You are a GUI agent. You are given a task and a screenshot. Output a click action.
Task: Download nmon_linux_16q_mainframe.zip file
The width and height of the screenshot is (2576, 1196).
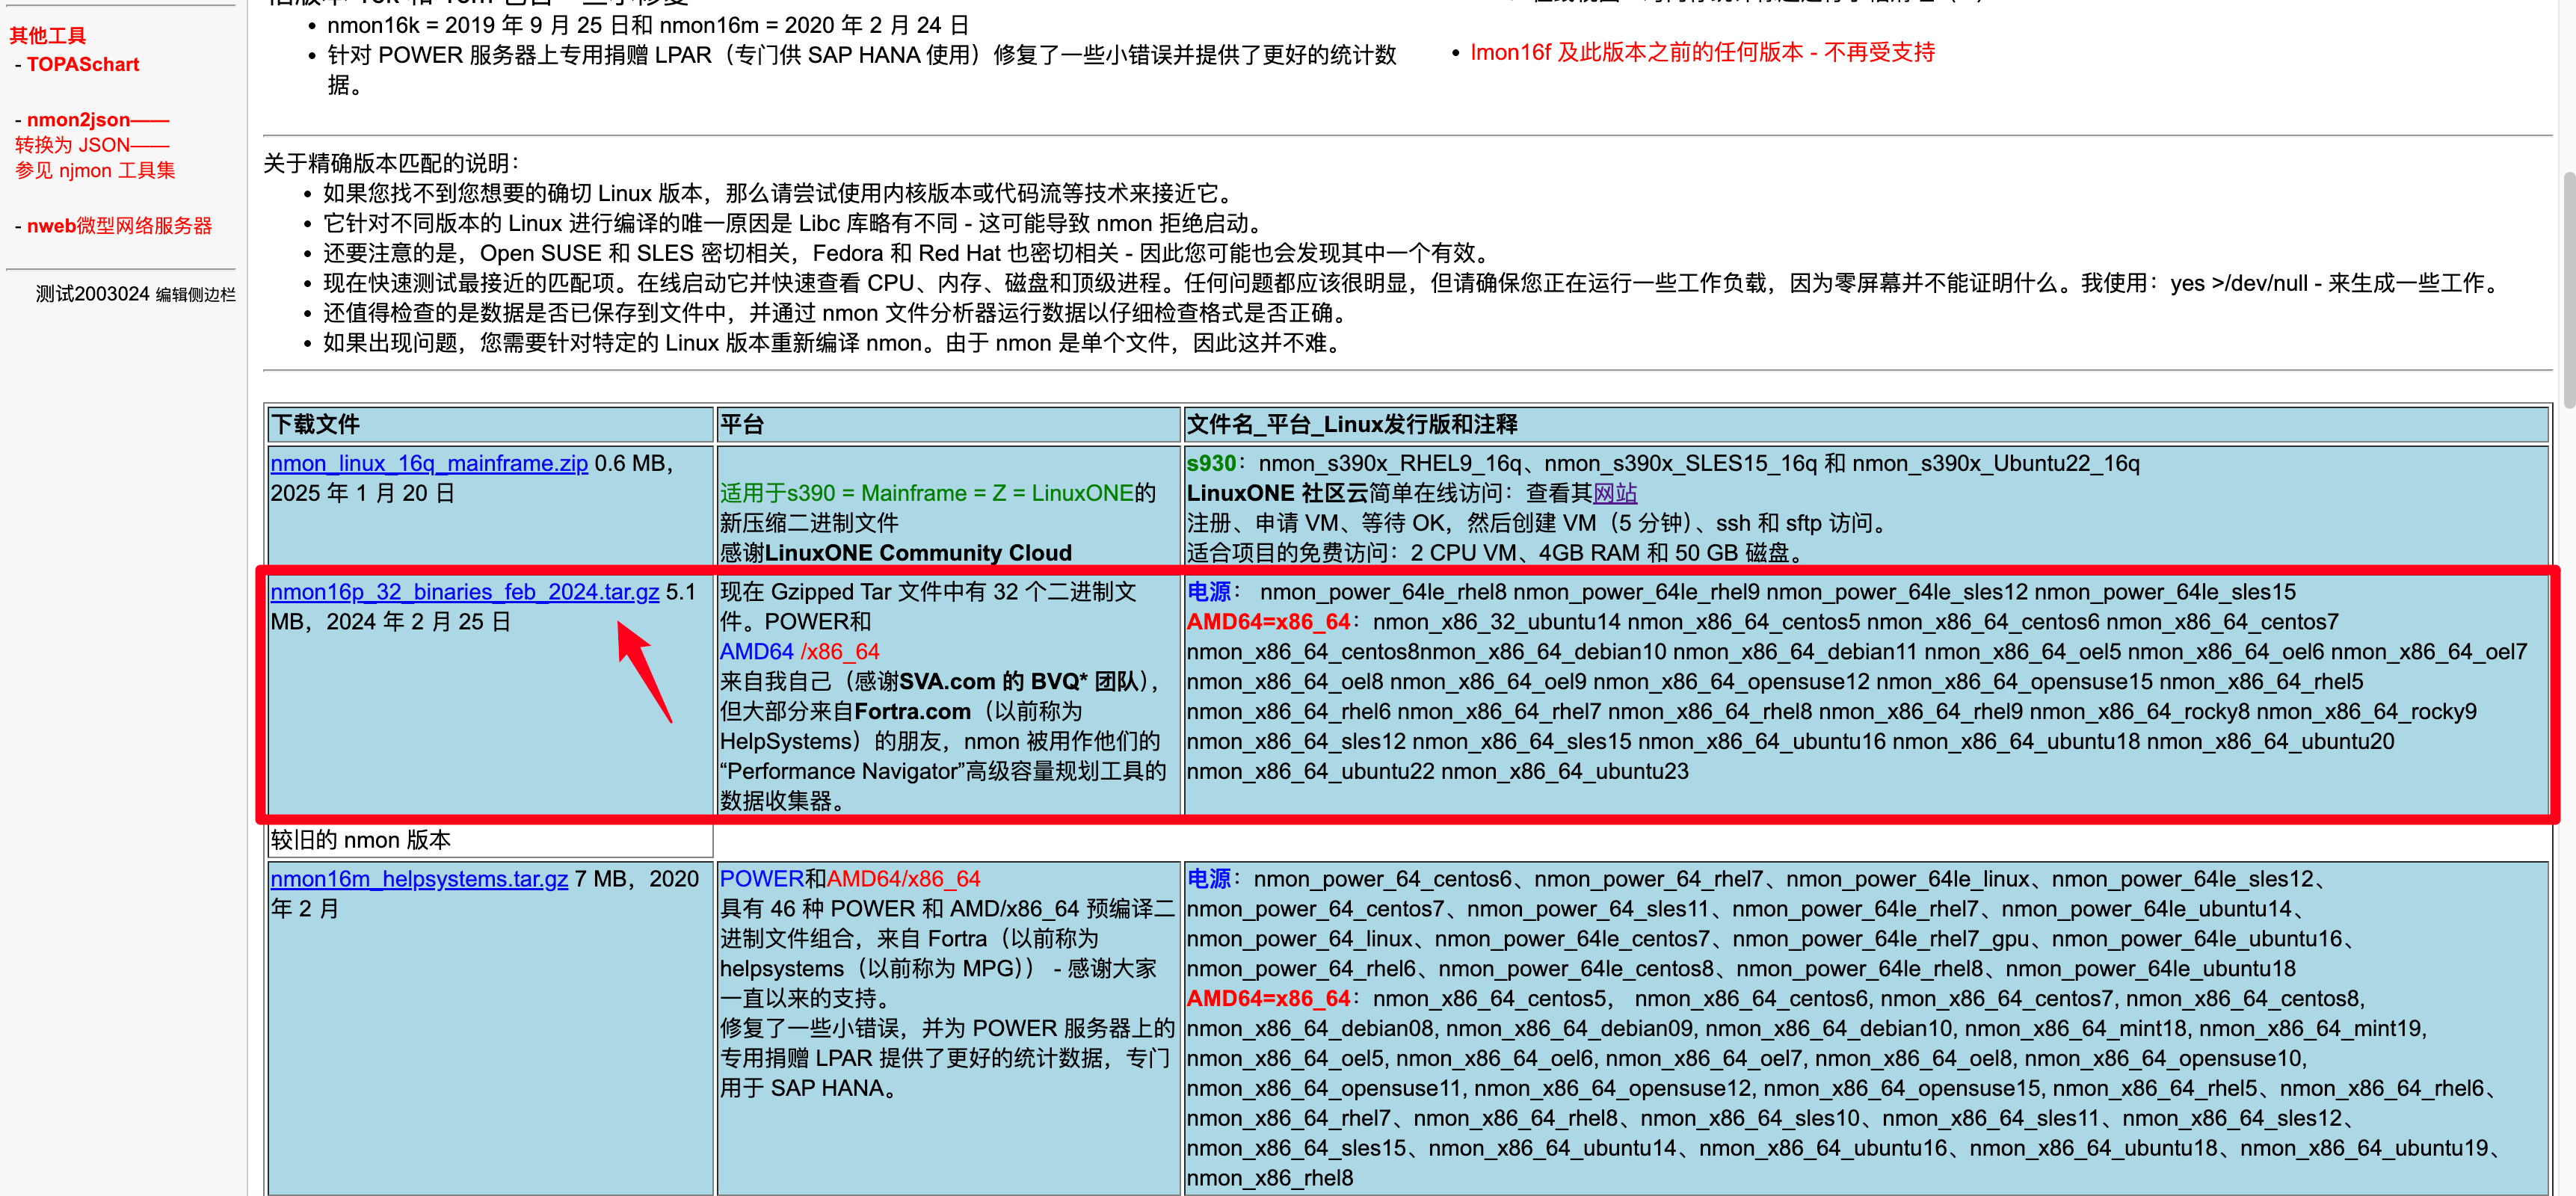(429, 464)
